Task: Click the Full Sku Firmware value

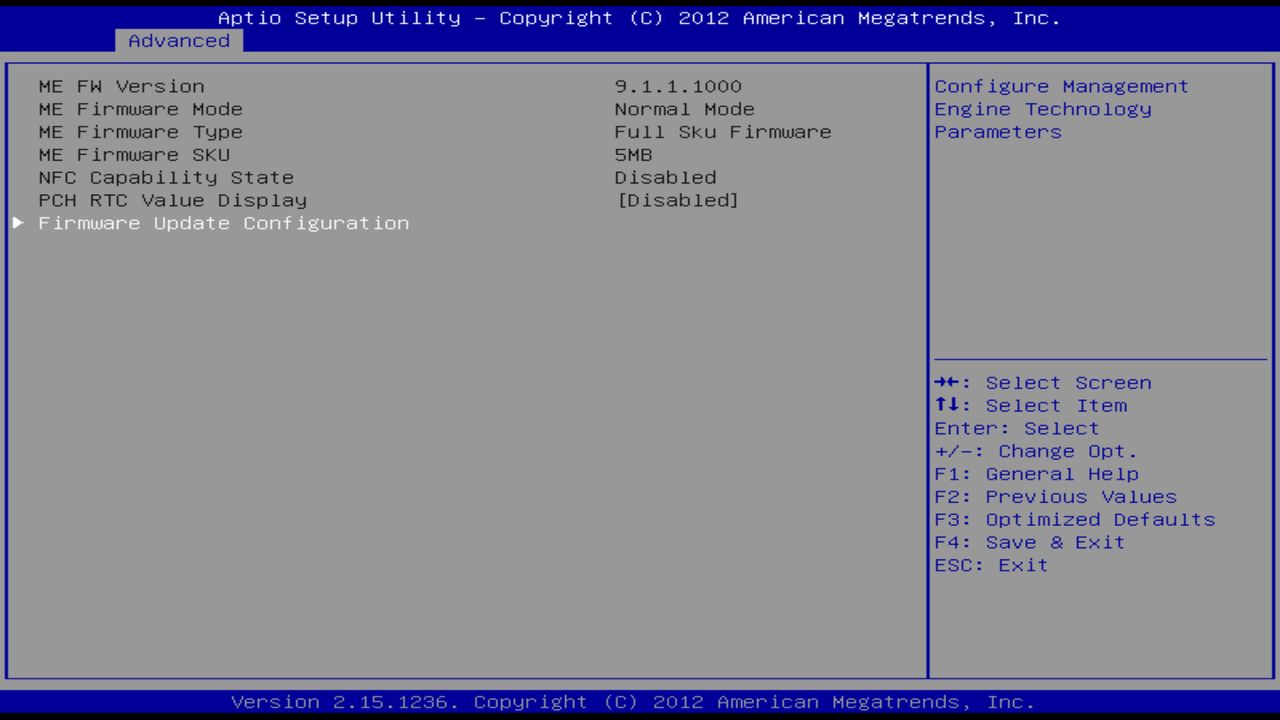Action: point(722,132)
